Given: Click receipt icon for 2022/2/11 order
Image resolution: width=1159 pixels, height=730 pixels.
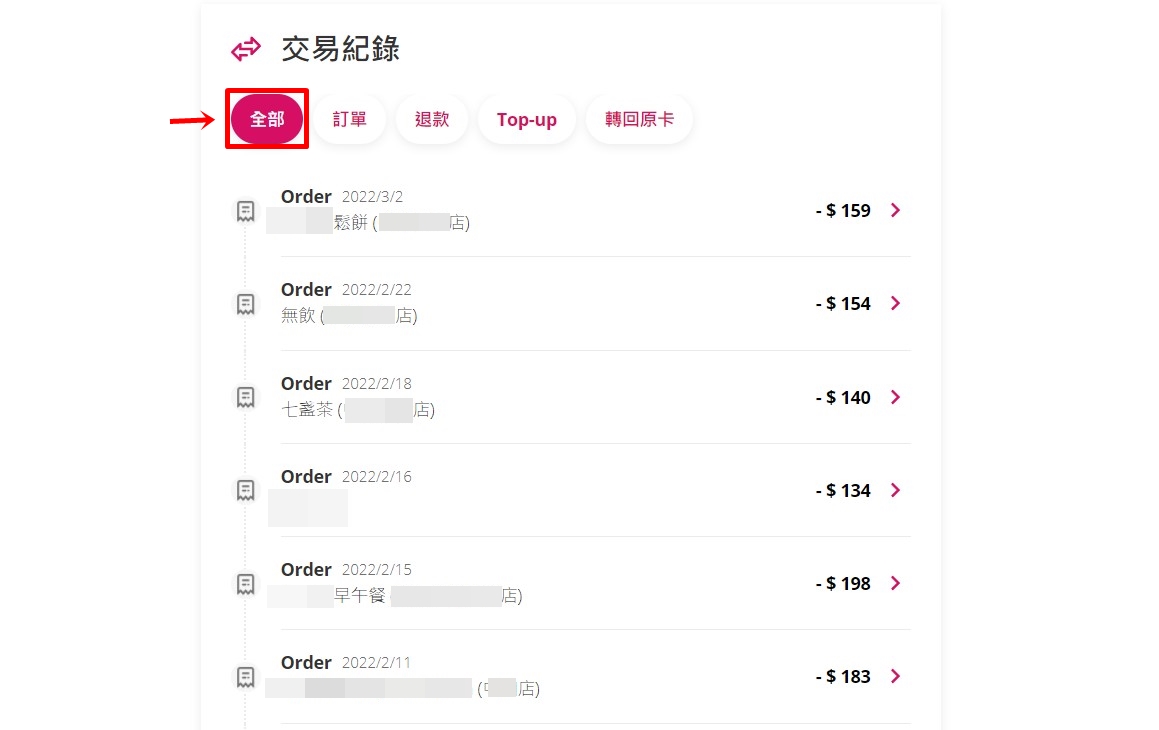Looking at the screenshot, I should pyautogui.click(x=245, y=678).
